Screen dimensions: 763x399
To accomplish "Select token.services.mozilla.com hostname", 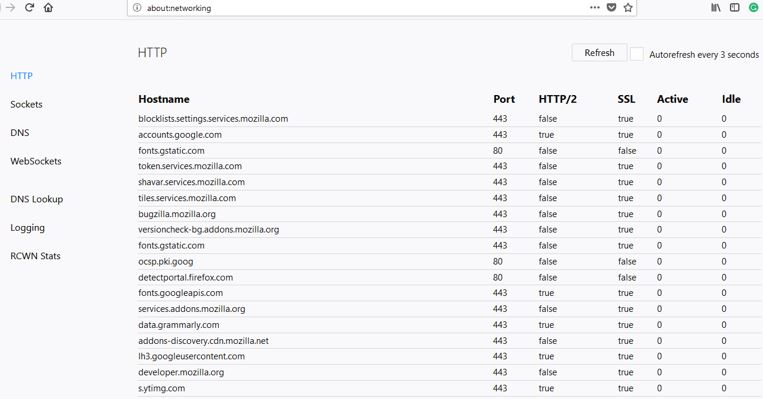I will [190, 166].
